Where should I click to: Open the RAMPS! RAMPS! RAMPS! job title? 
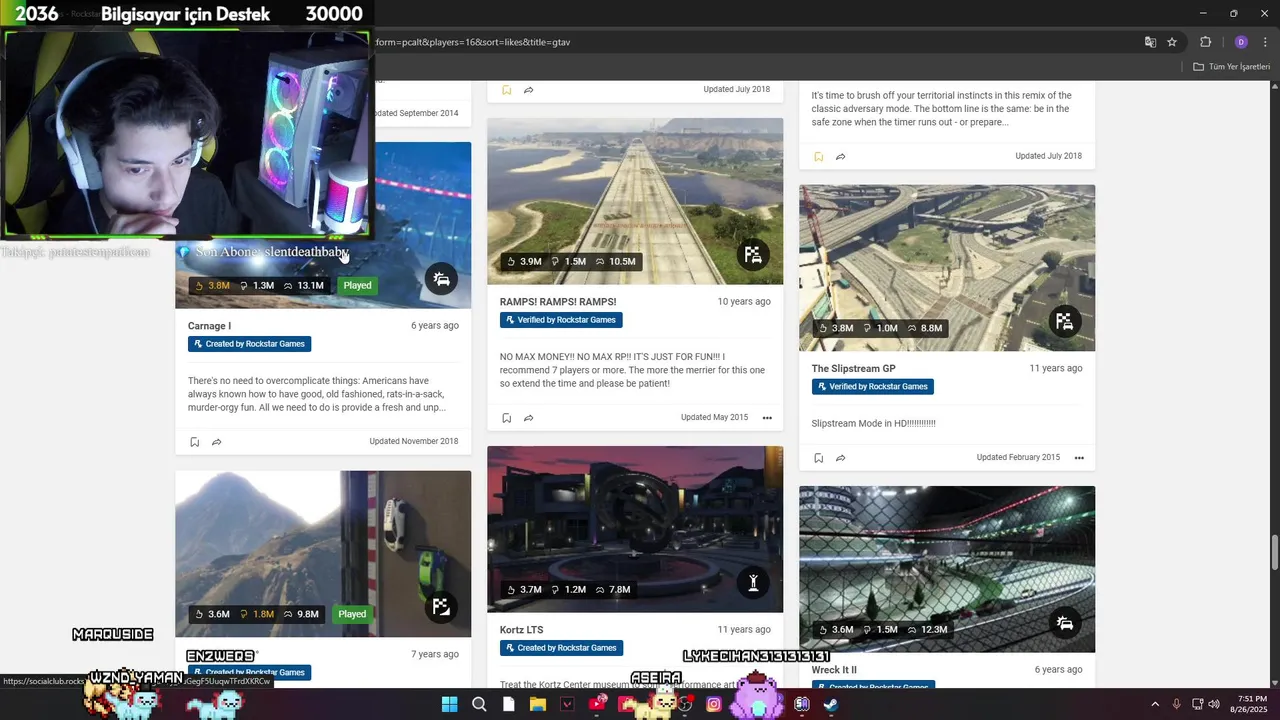[558, 302]
